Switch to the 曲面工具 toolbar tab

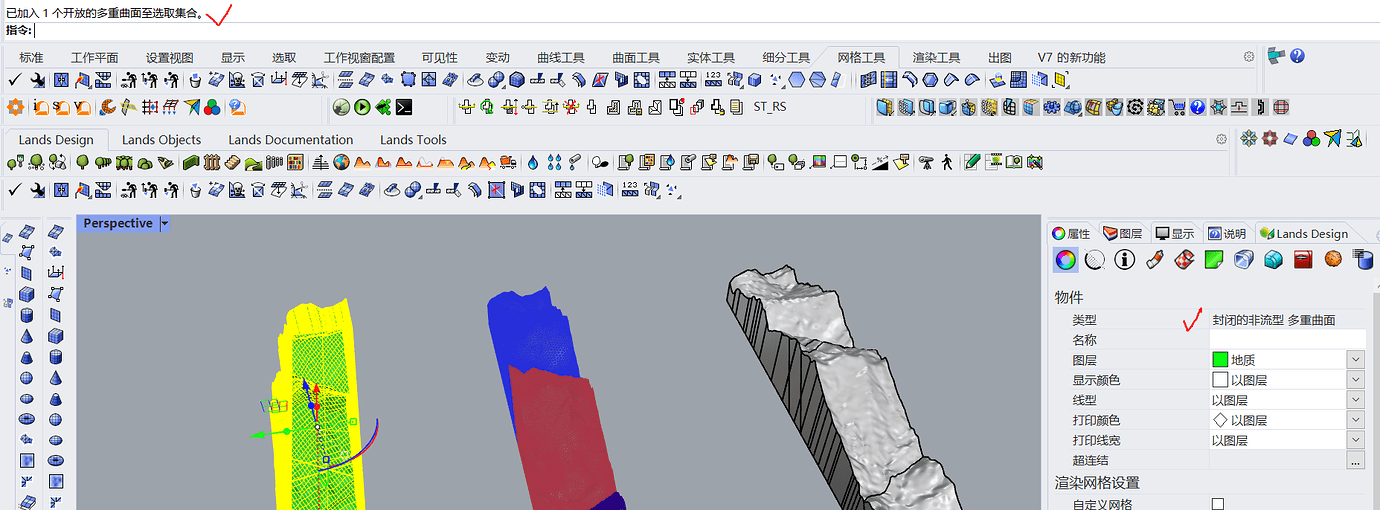pyautogui.click(x=636, y=57)
